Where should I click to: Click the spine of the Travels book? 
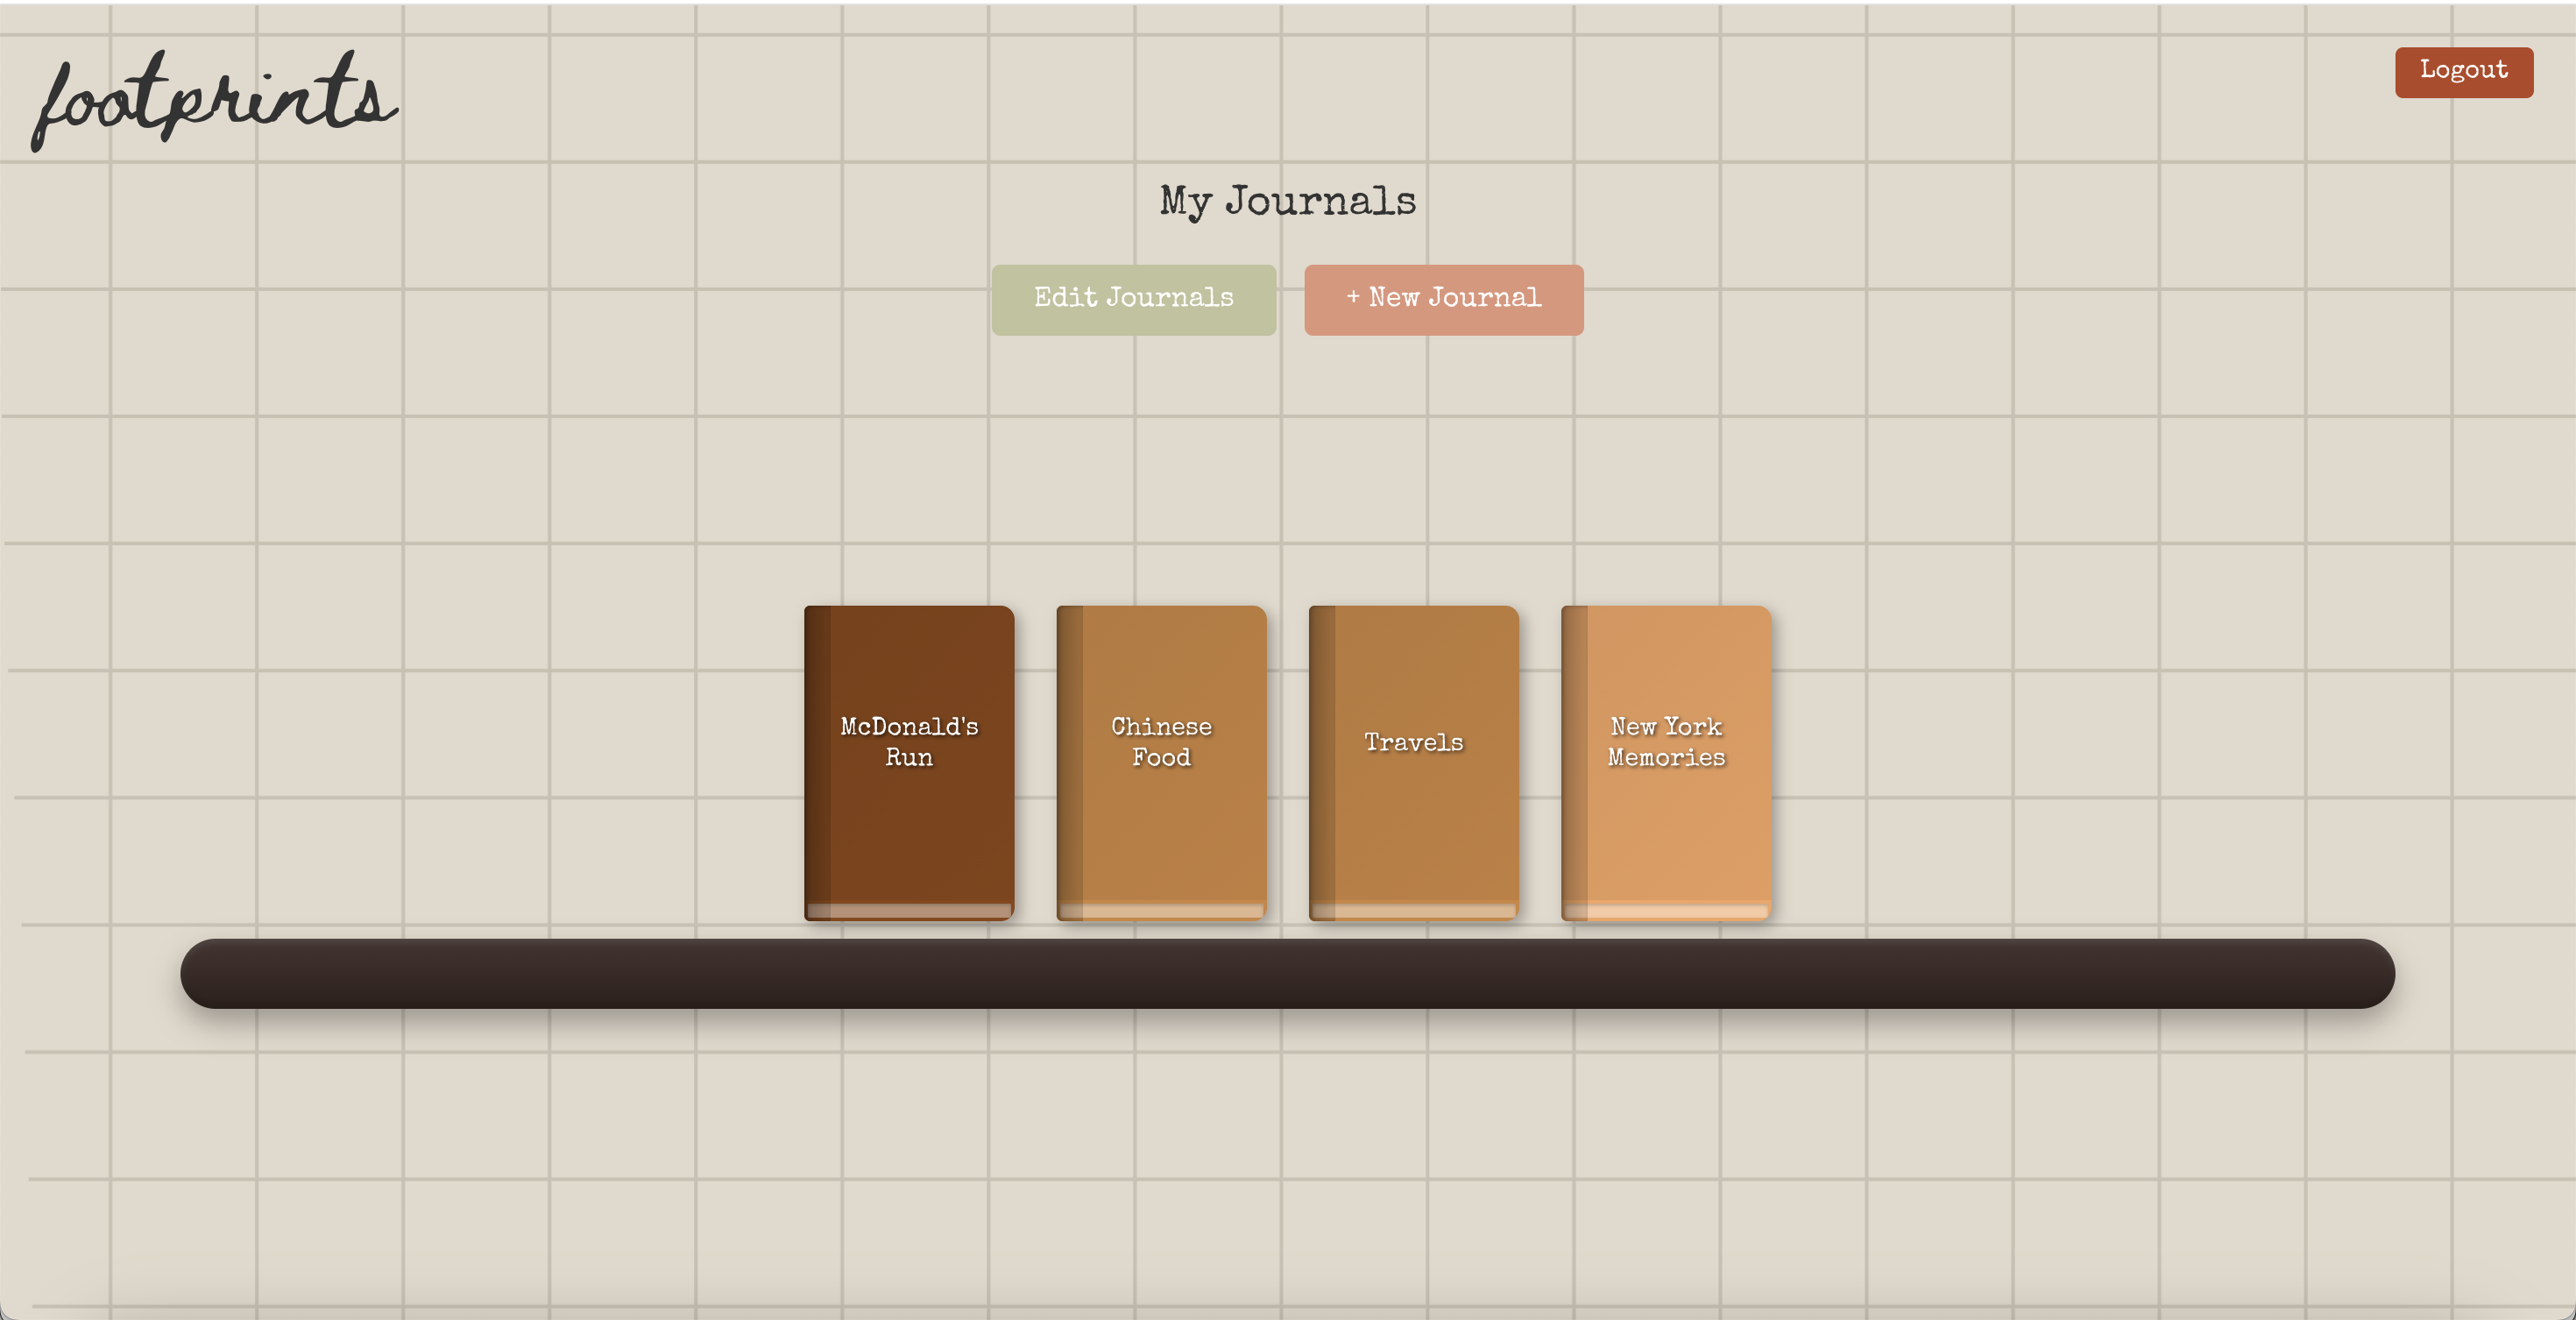coord(1321,760)
